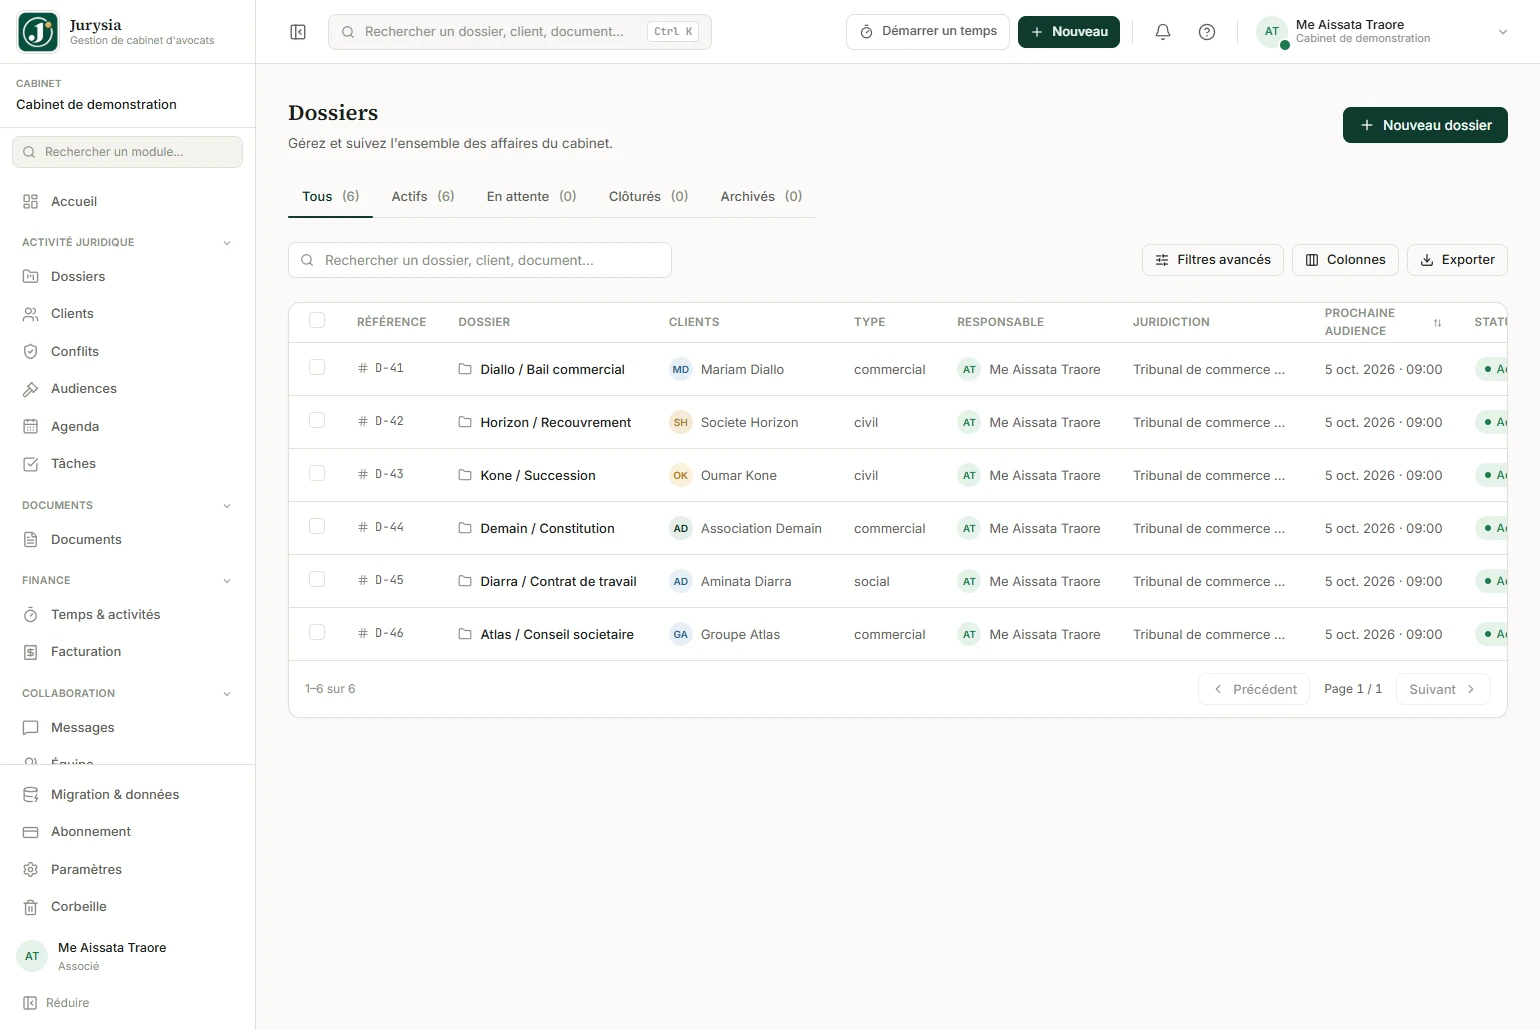The height and width of the screenshot is (1030, 1540).
Task: Collapse the Activité juridique section
Action: click(227, 243)
